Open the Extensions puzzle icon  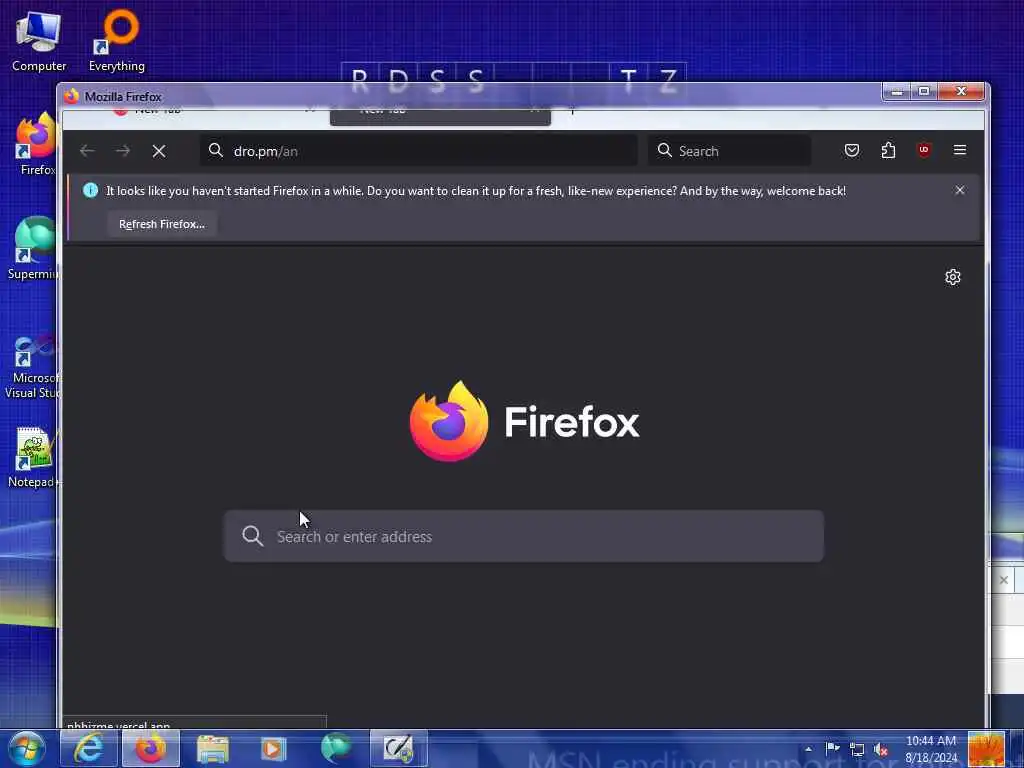click(888, 151)
